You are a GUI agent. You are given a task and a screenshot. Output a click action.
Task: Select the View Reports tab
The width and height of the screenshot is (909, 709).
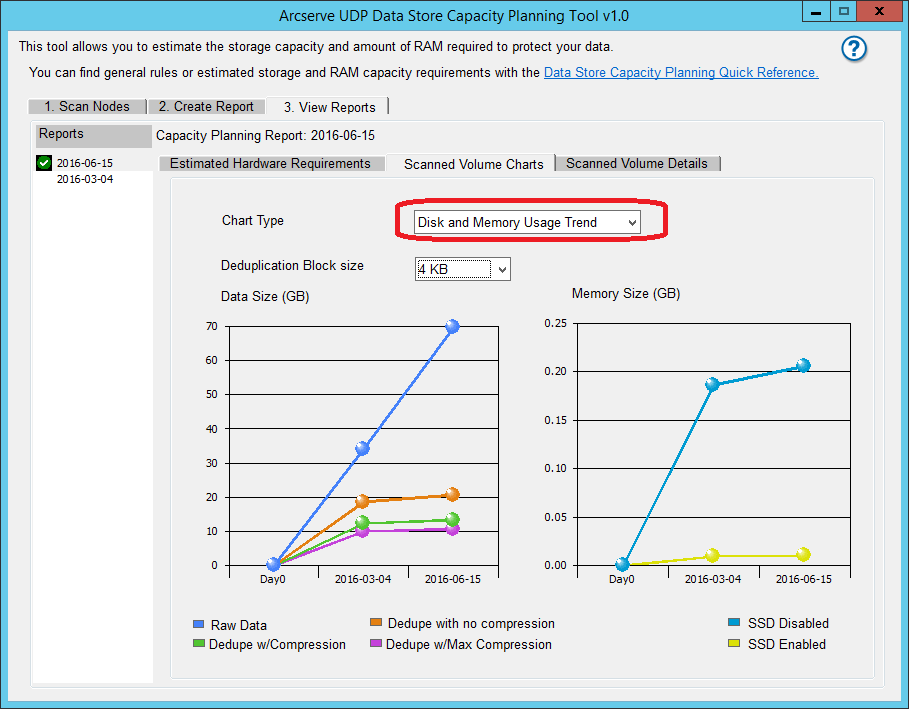(x=329, y=107)
